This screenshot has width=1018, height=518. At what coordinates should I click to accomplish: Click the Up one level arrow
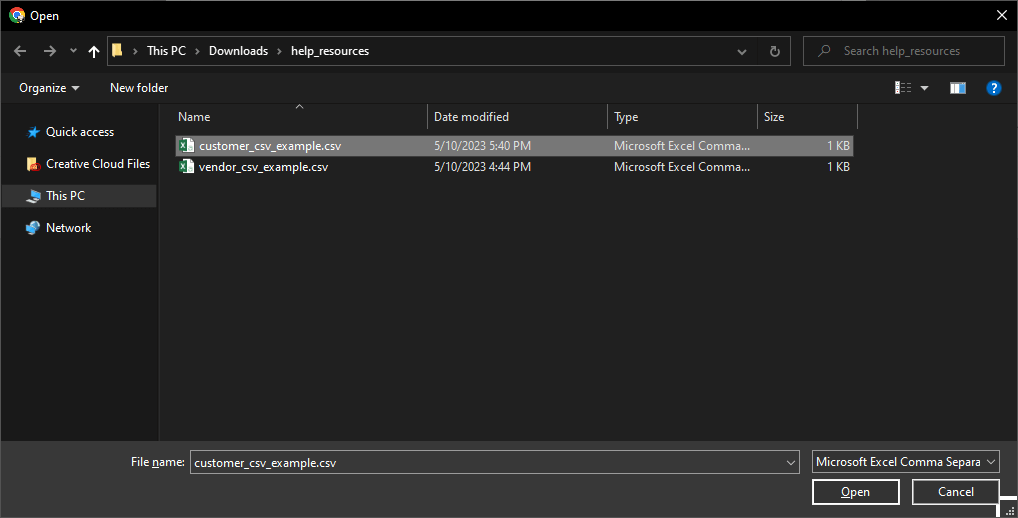pos(94,51)
